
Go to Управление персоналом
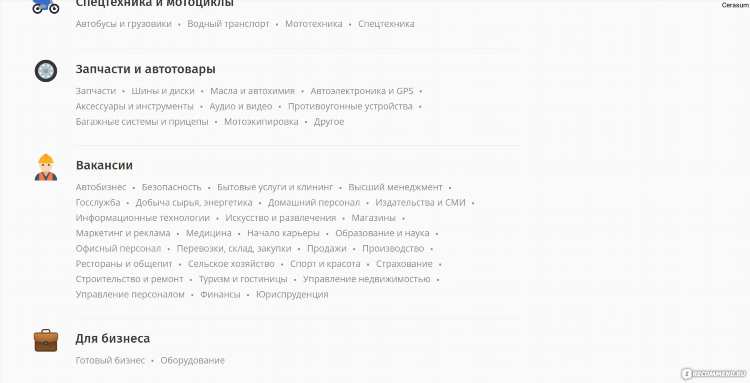[x=130, y=294]
